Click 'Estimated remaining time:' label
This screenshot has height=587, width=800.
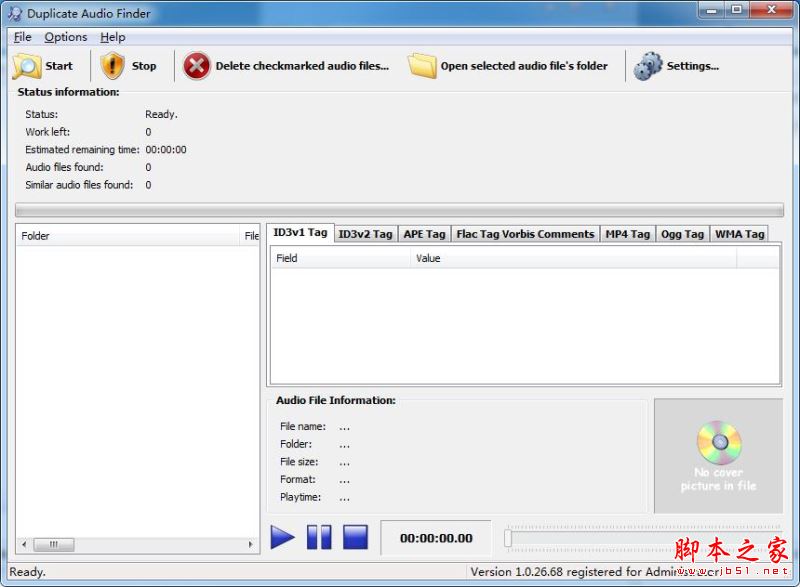tap(82, 149)
